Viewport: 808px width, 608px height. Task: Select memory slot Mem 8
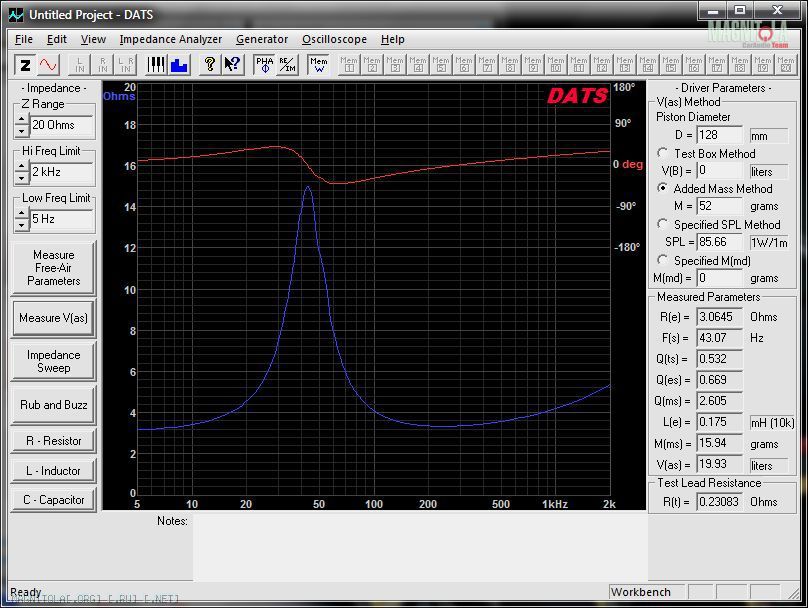(510, 65)
